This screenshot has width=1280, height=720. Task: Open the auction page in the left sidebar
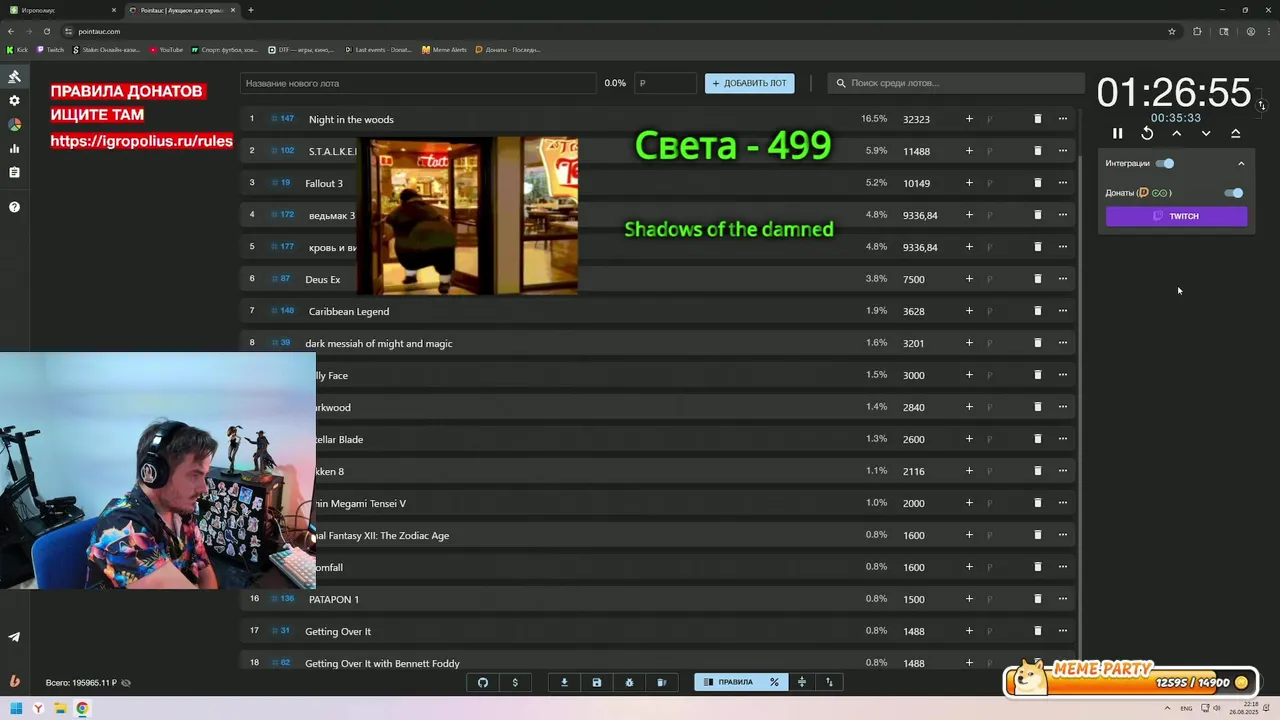pos(14,77)
